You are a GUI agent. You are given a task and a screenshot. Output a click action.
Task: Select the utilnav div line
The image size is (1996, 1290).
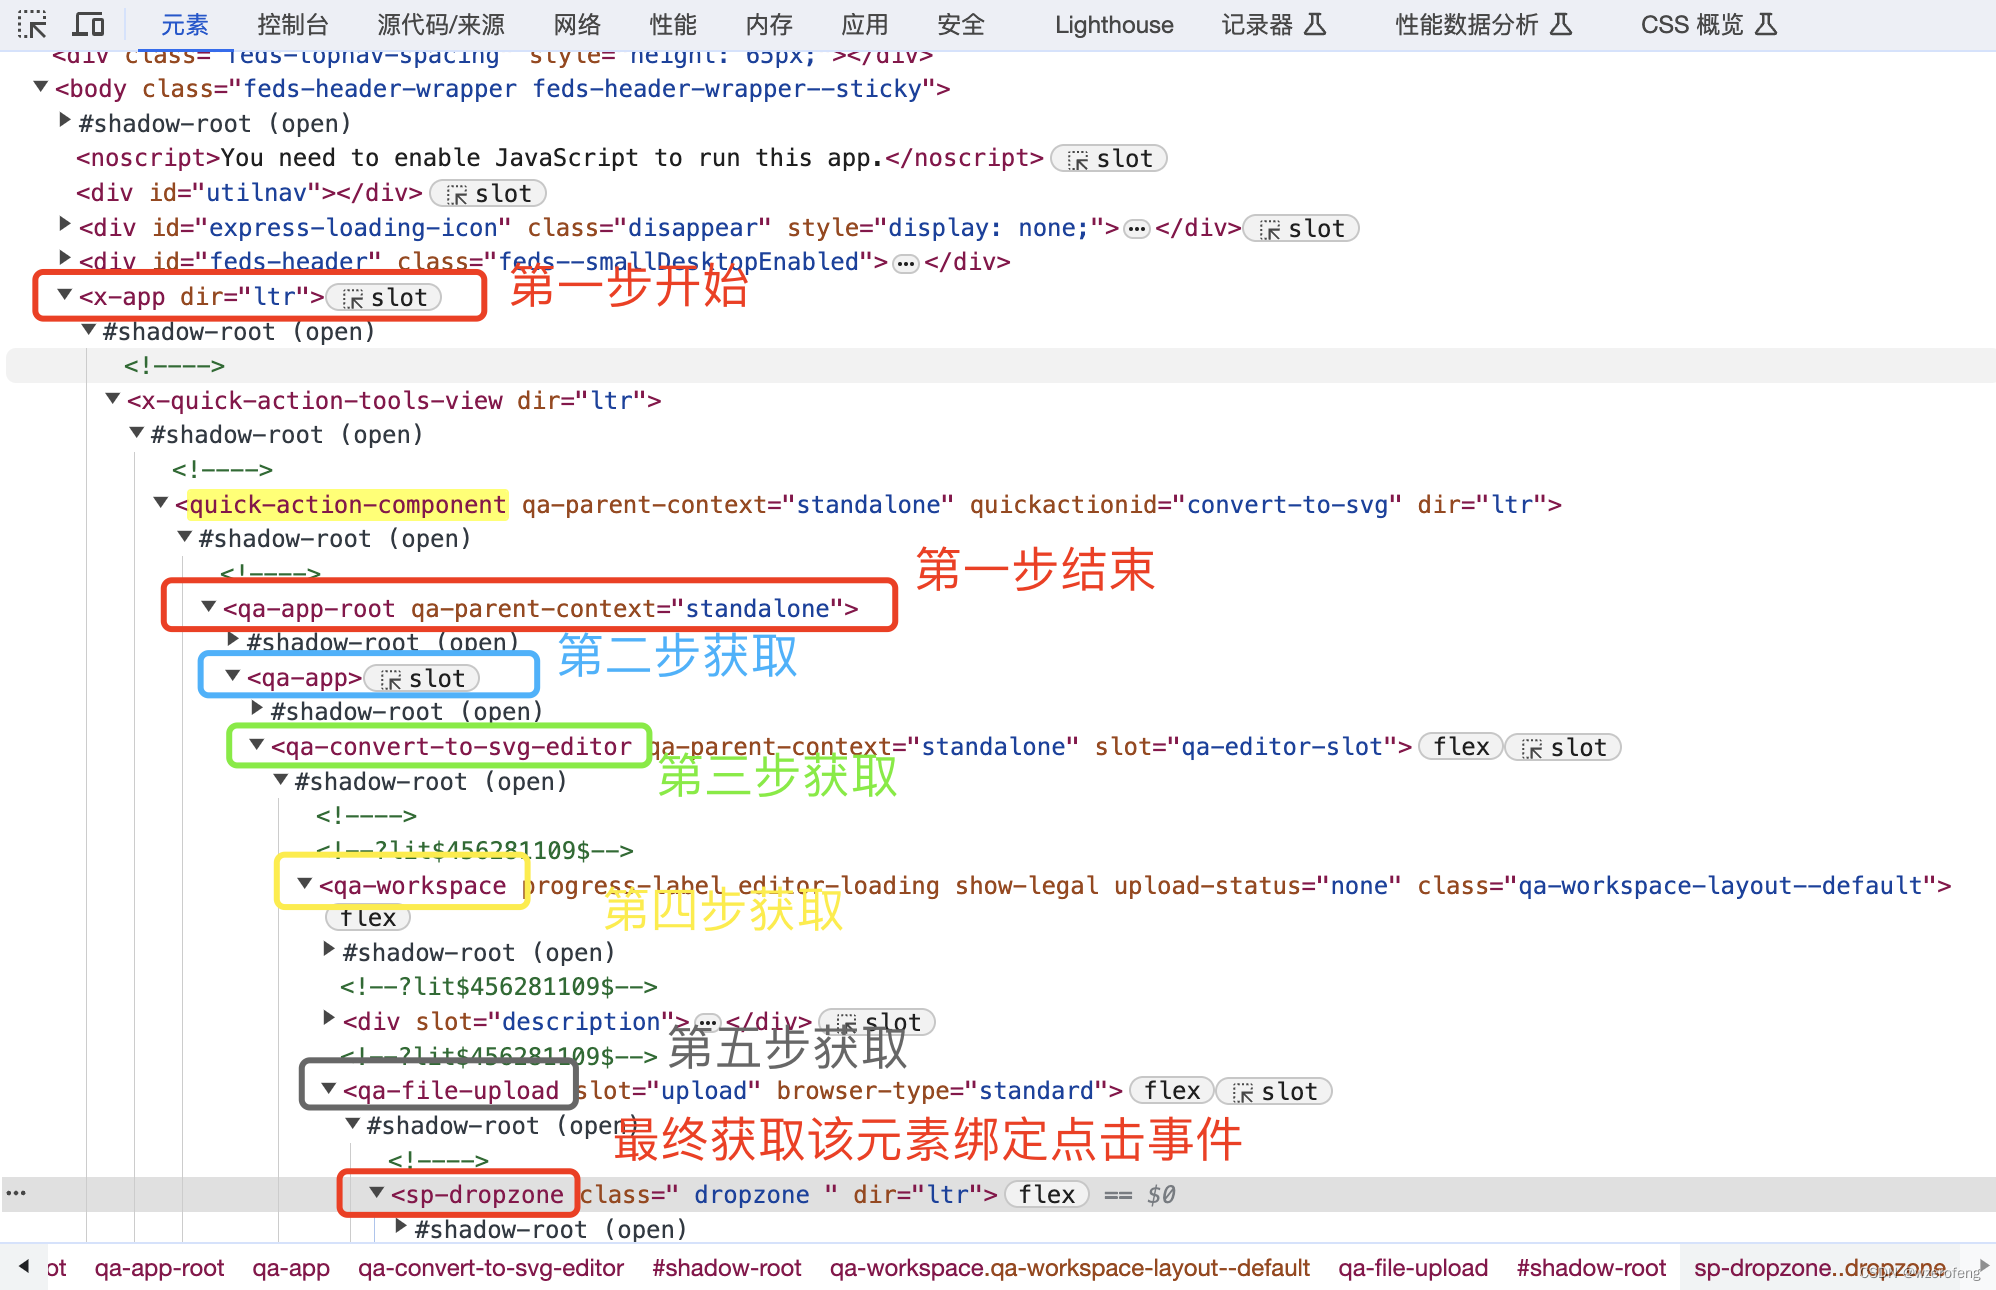coord(250,193)
